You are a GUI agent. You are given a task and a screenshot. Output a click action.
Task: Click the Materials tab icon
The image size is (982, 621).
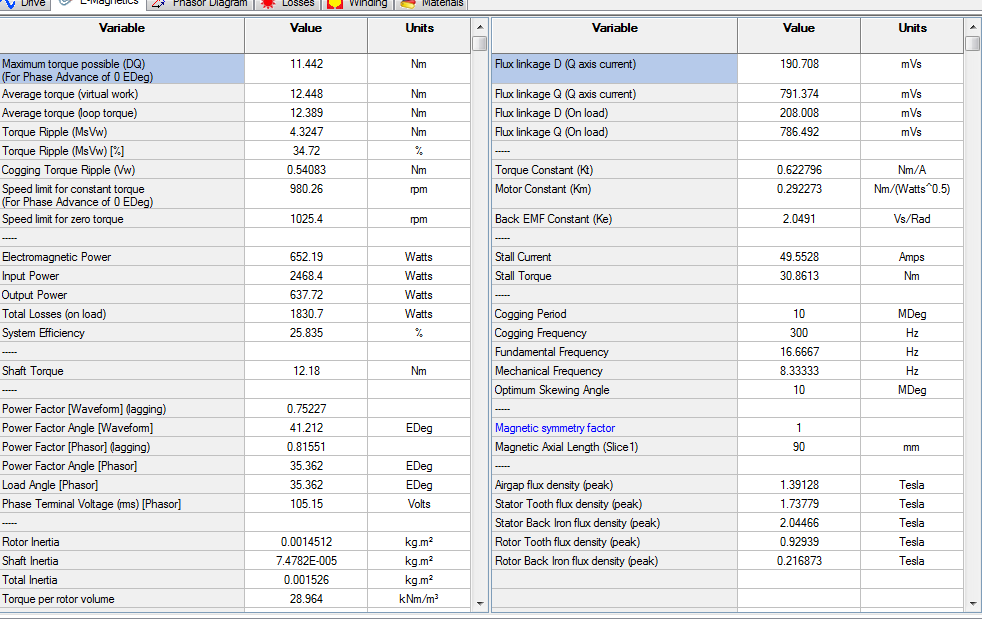(408, 3)
